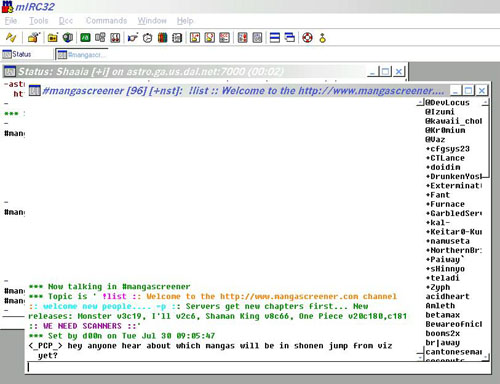Select @kawaii_chol in the nick list

(x=453, y=121)
